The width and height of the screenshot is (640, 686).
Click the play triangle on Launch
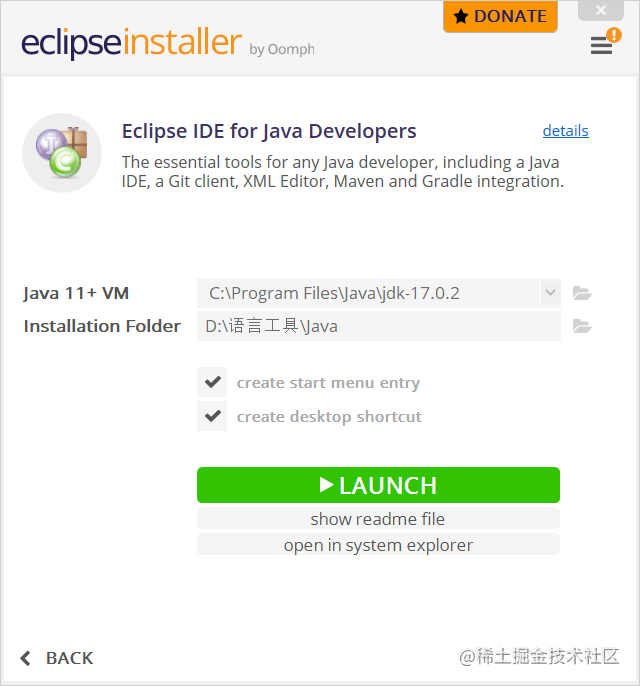(326, 485)
